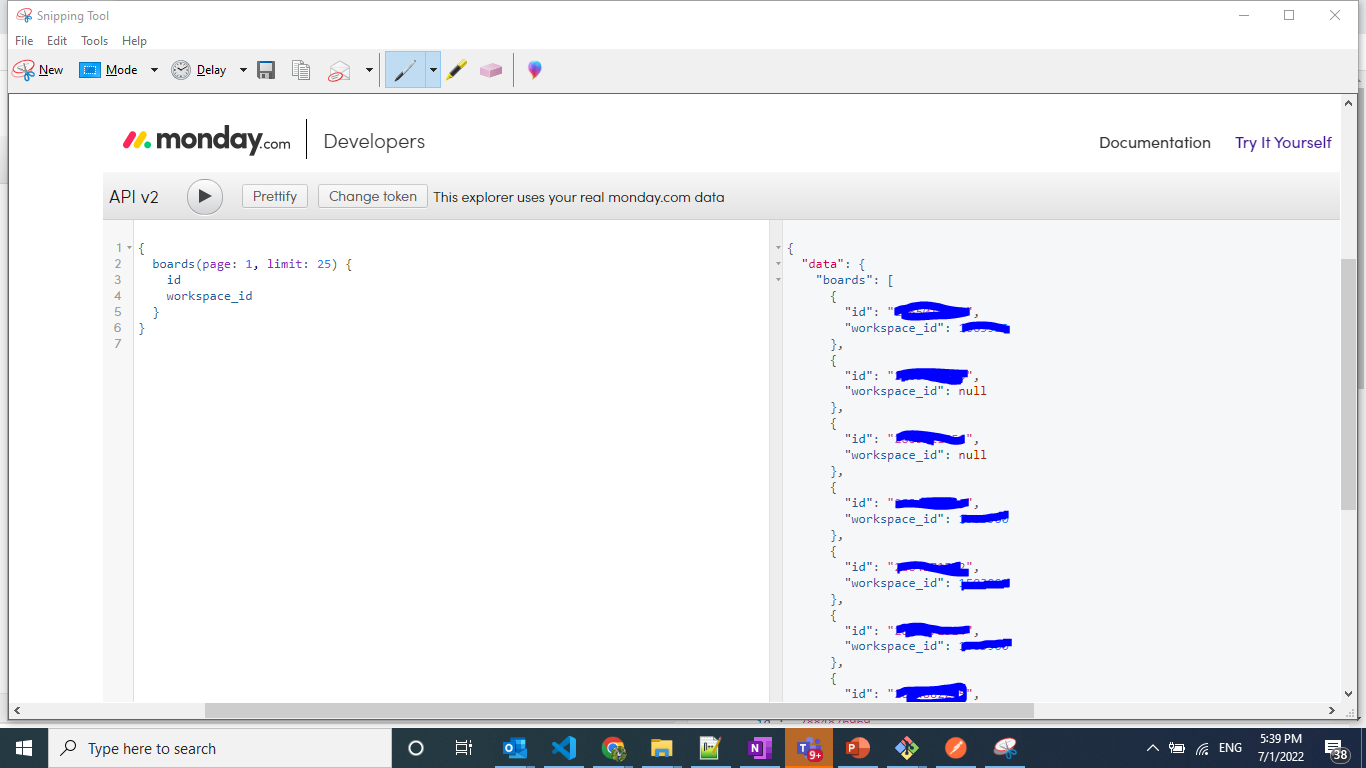Image resolution: width=1366 pixels, height=768 pixels.
Task: Select the yellow Highlighter tool
Action: tap(457, 70)
